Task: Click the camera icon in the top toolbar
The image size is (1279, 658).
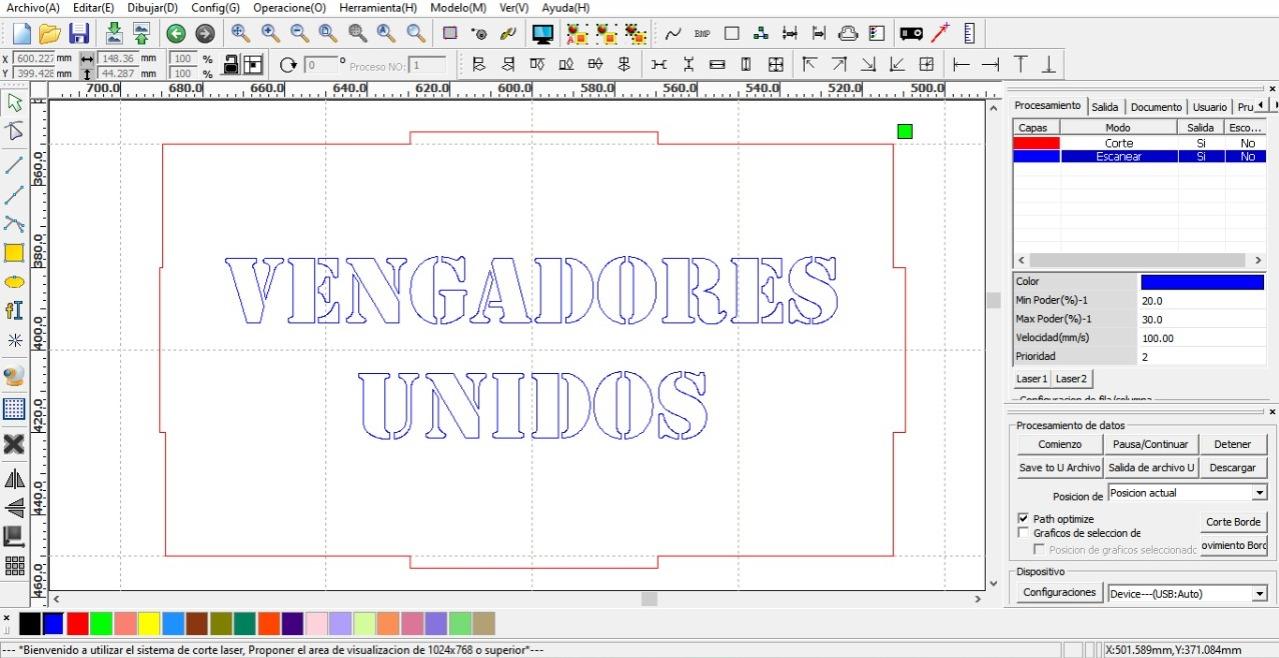Action: (911, 34)
